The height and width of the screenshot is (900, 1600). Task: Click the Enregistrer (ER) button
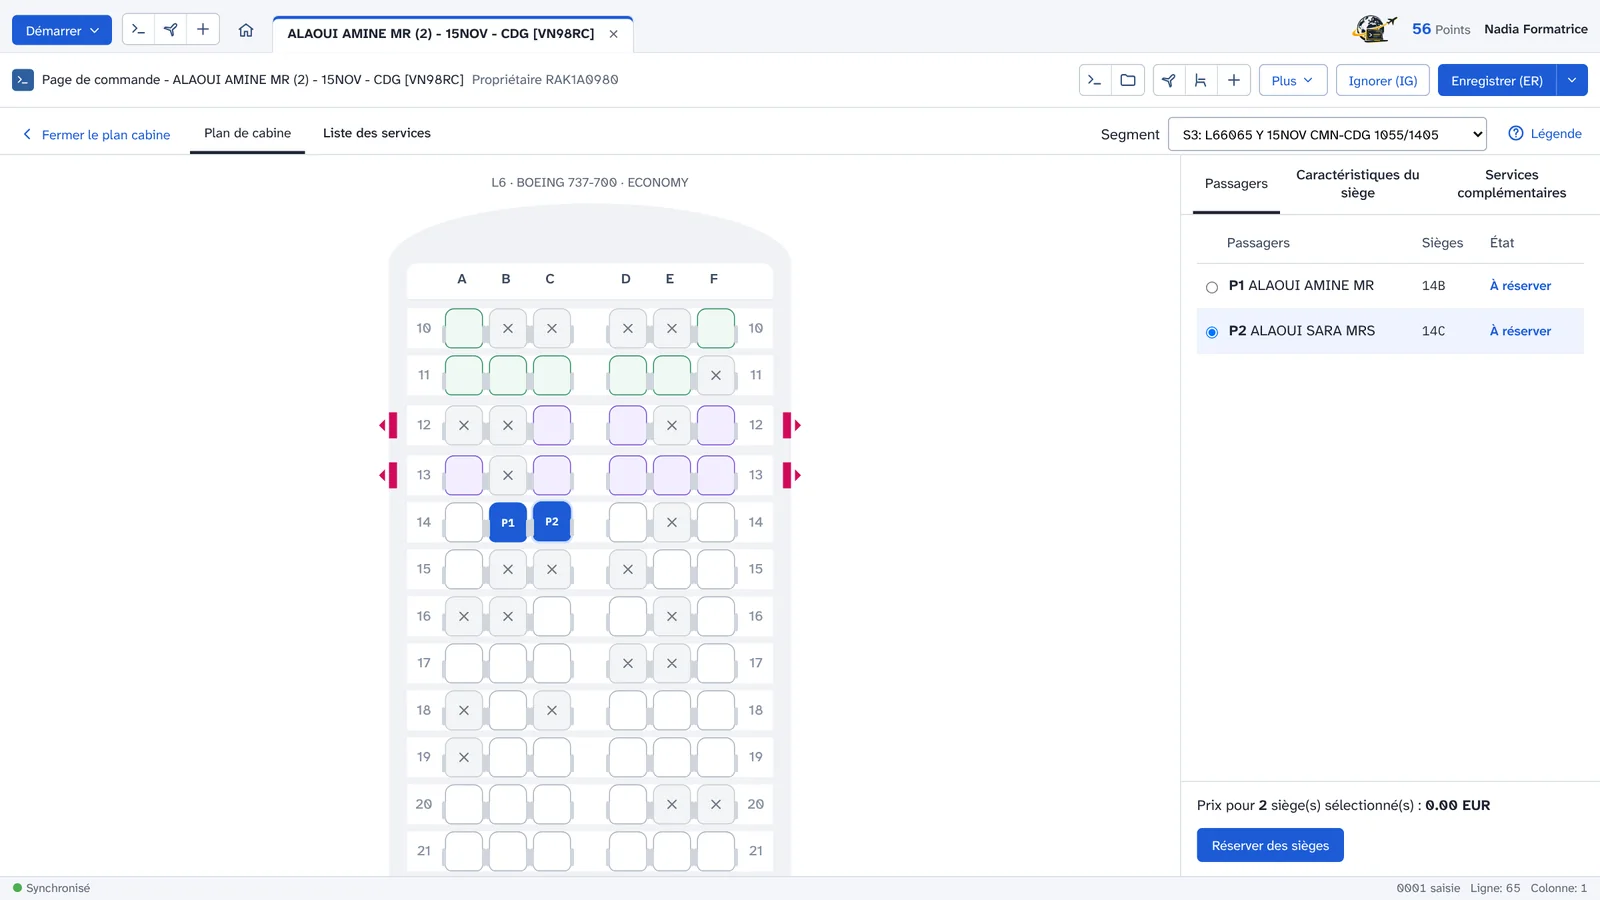pos(1497,80)
